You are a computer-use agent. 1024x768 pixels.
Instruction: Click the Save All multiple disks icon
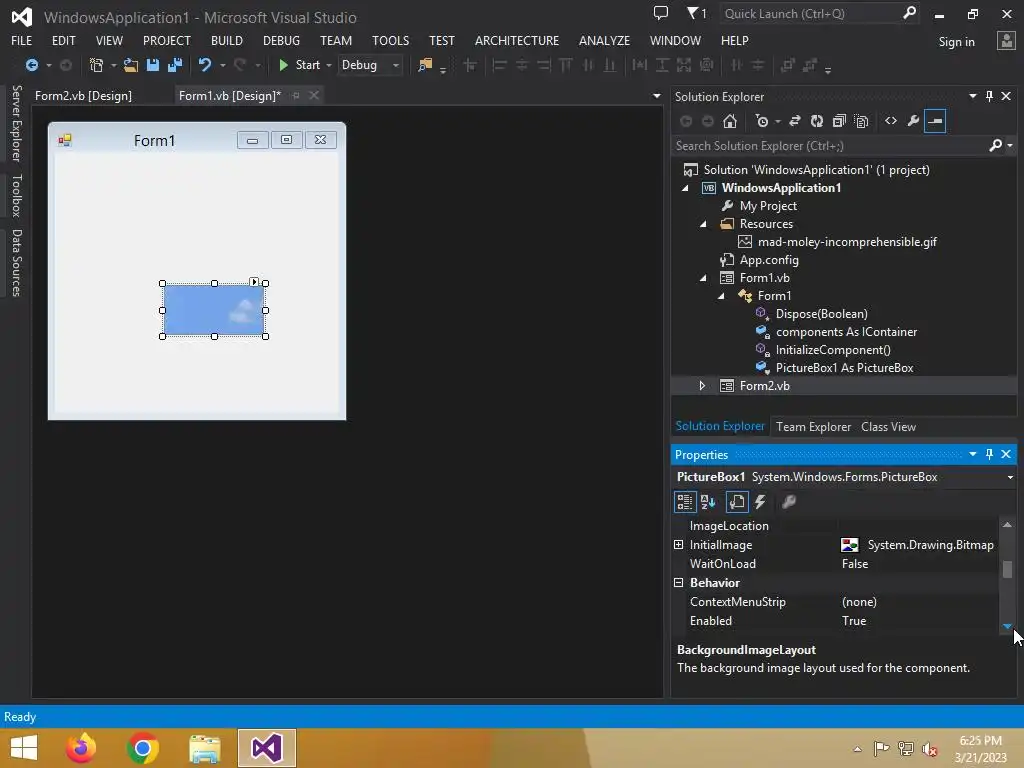[x=175, y=65]
